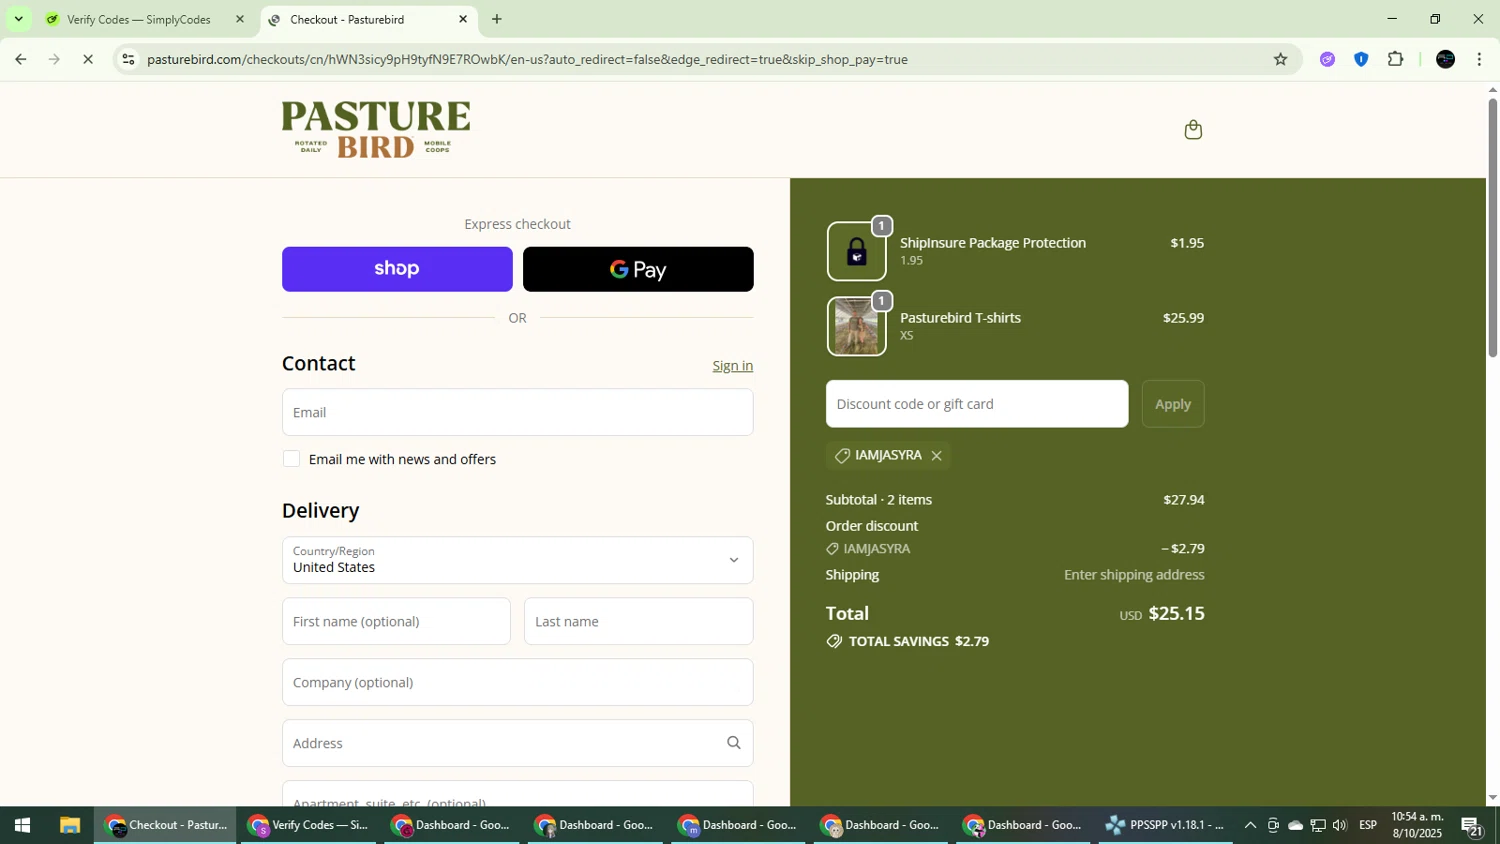The height and width of the screenshot is (844, 1500).
Task: Click the ShipInsure Package Protection lock thumbnail
Action: coord(856,251)
